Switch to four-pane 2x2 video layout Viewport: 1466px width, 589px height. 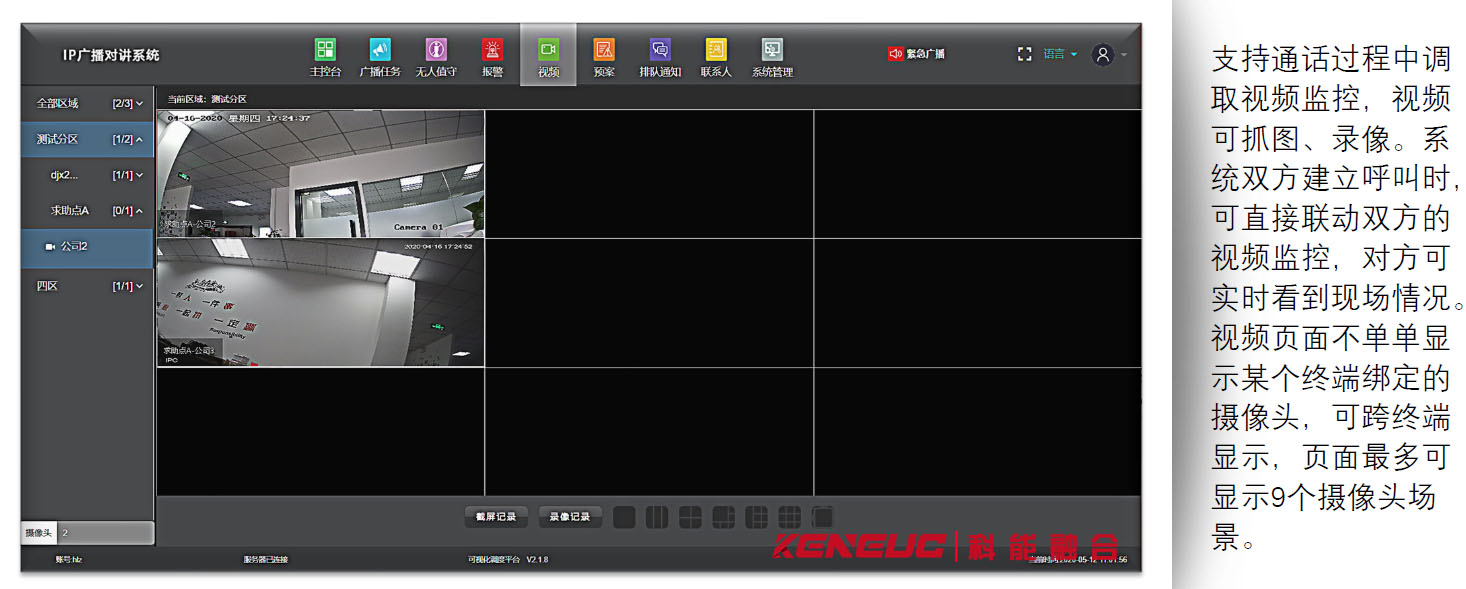(x=690, y=517)
